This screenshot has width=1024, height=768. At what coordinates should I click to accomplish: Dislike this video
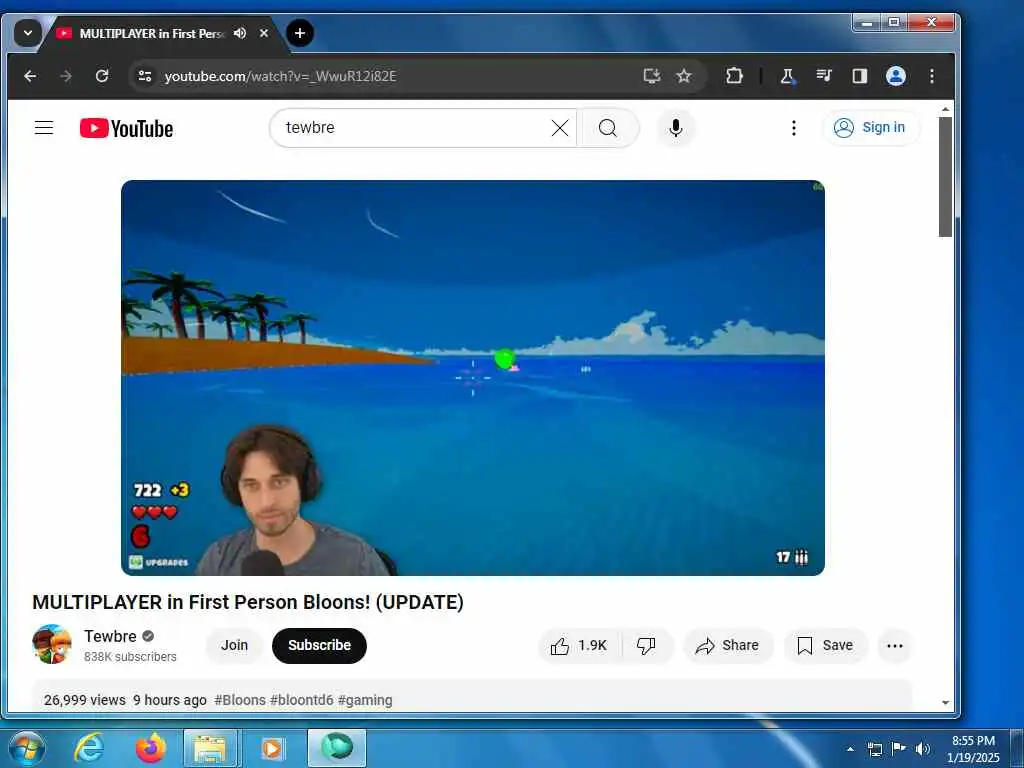pos(647,646)
